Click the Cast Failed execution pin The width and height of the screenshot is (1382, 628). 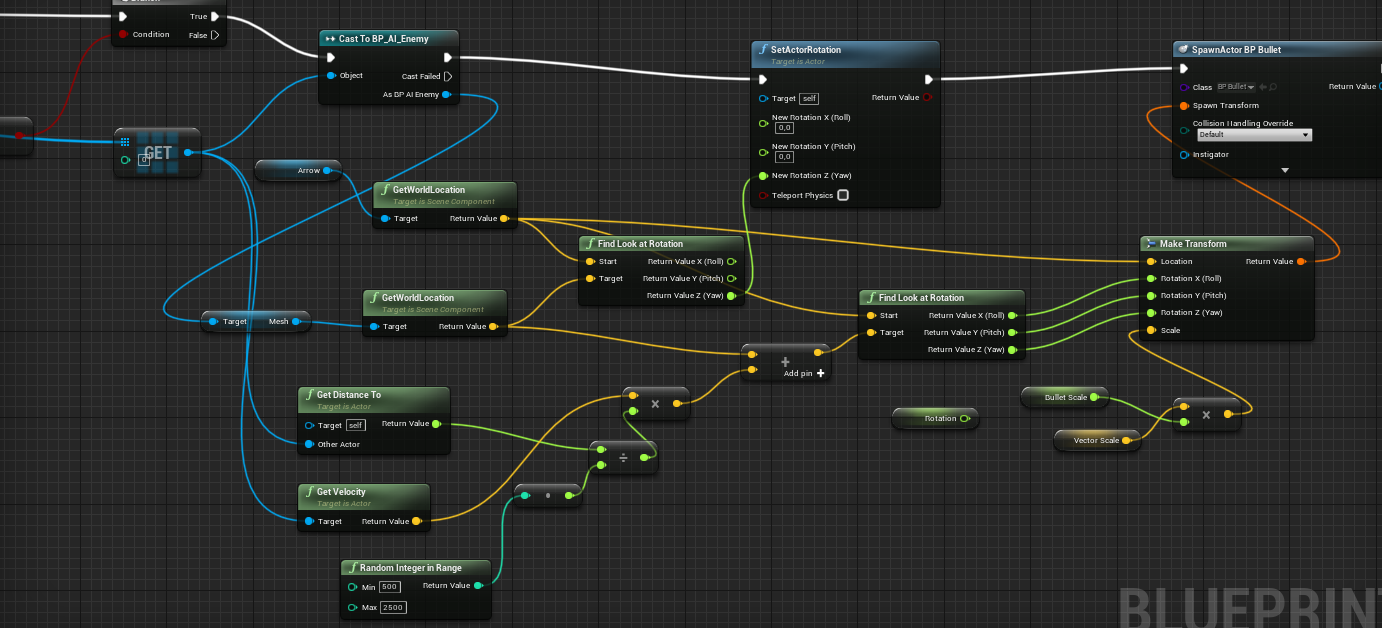coord(447,76)
